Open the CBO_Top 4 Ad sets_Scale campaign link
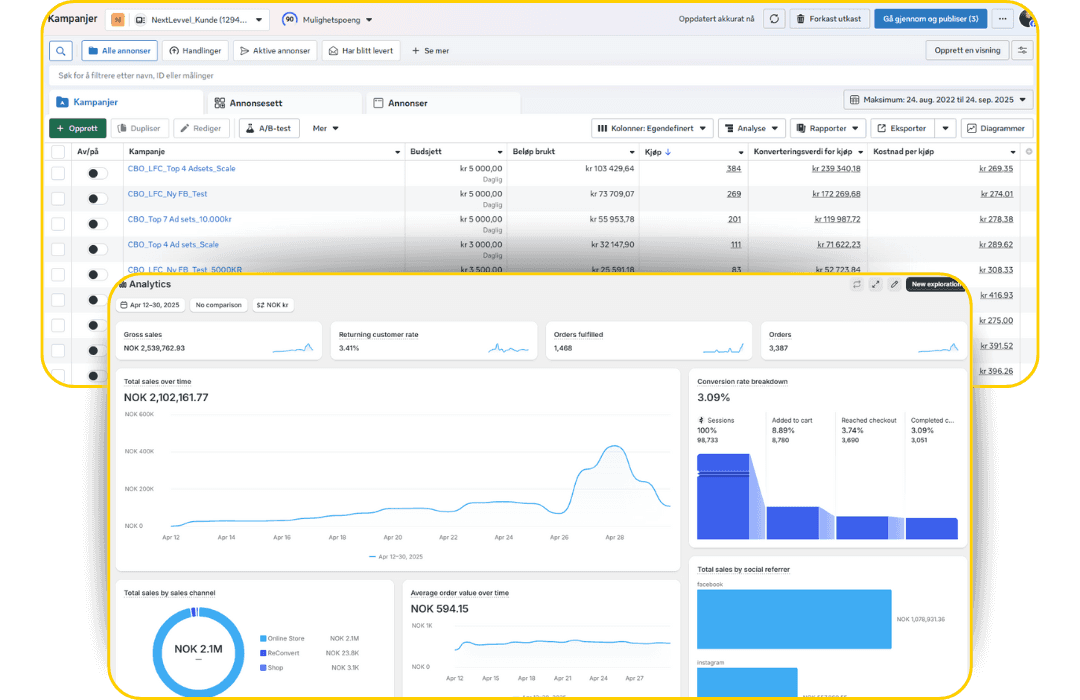 click(x=173, y=245)
